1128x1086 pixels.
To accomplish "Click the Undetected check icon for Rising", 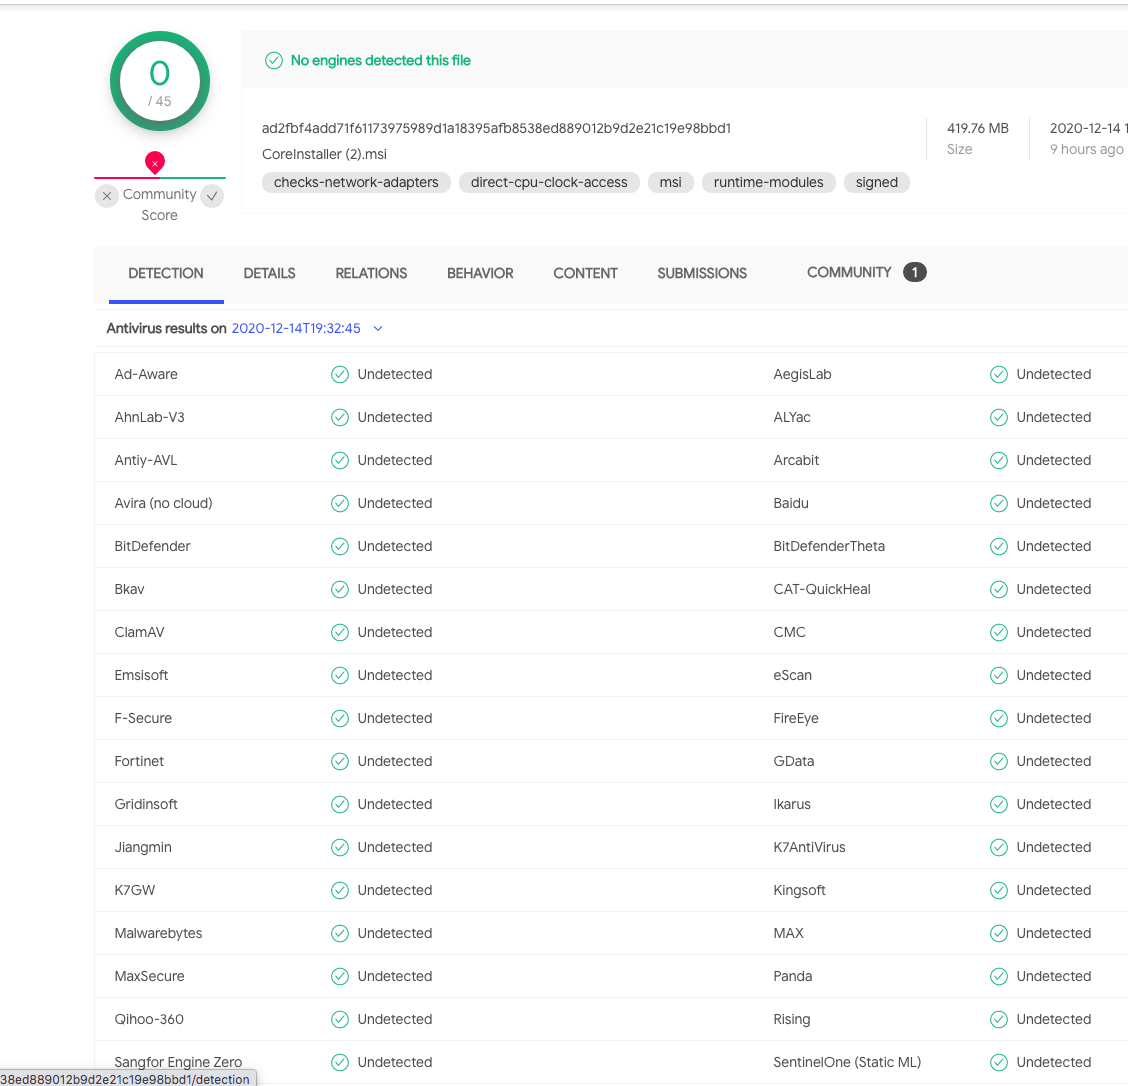I will pyautogui.click(x=999, y=1020).
